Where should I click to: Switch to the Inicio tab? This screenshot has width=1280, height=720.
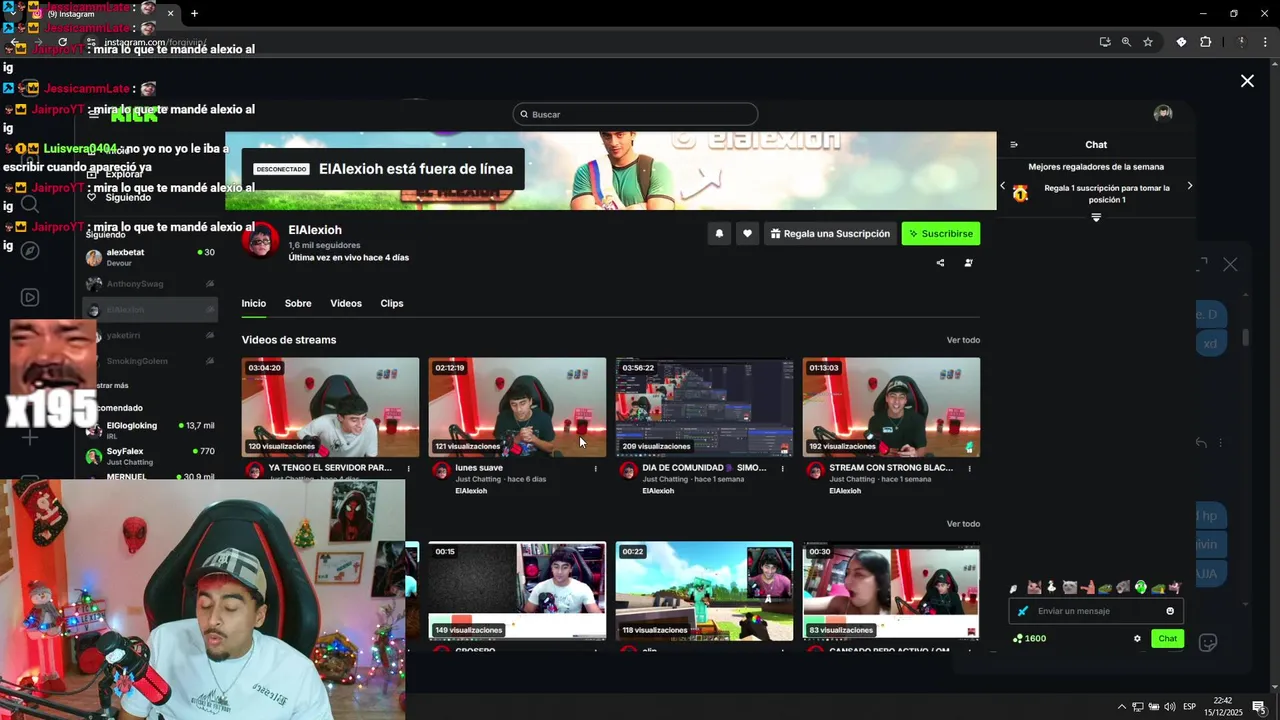(254, 303)
